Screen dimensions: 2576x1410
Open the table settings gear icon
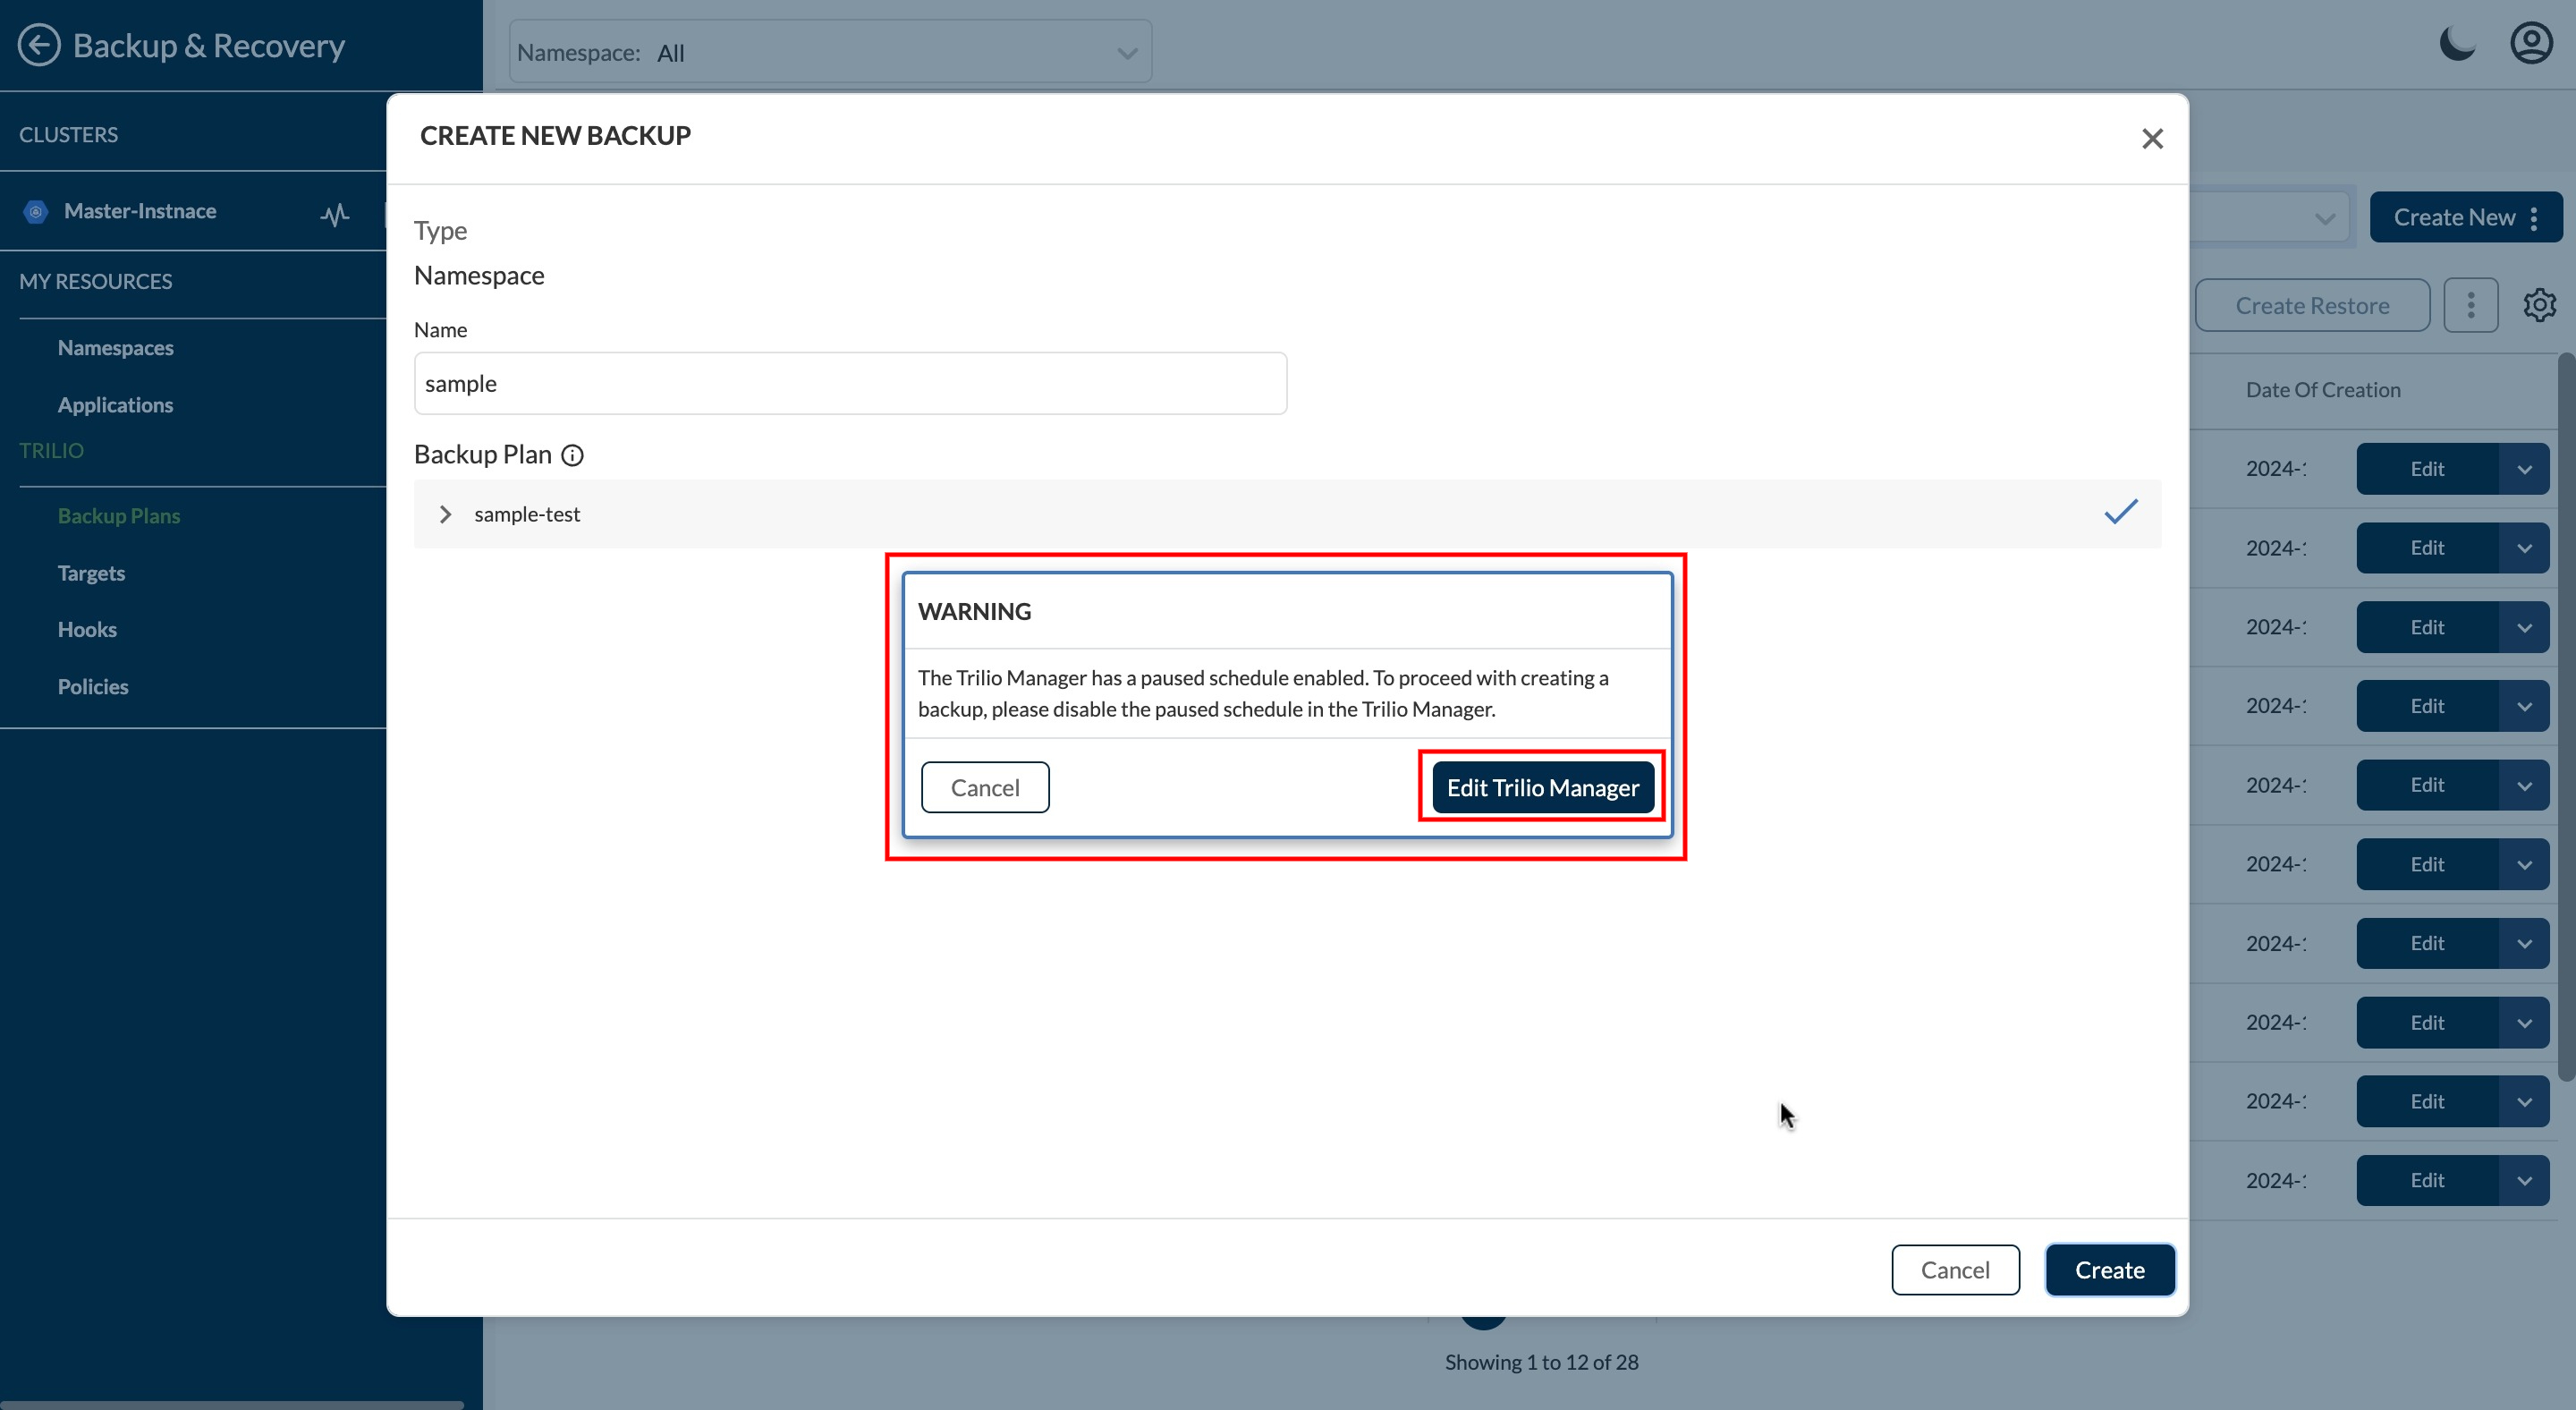point(2539,305)
